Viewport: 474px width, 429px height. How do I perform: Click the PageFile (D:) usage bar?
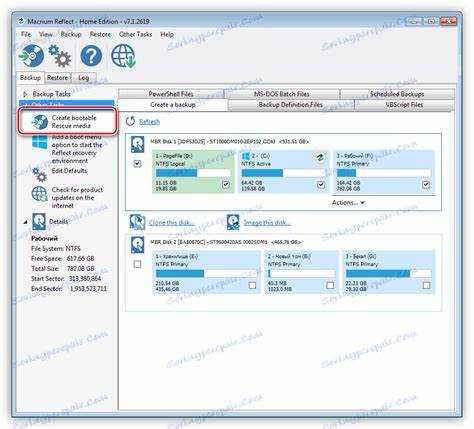193,173
